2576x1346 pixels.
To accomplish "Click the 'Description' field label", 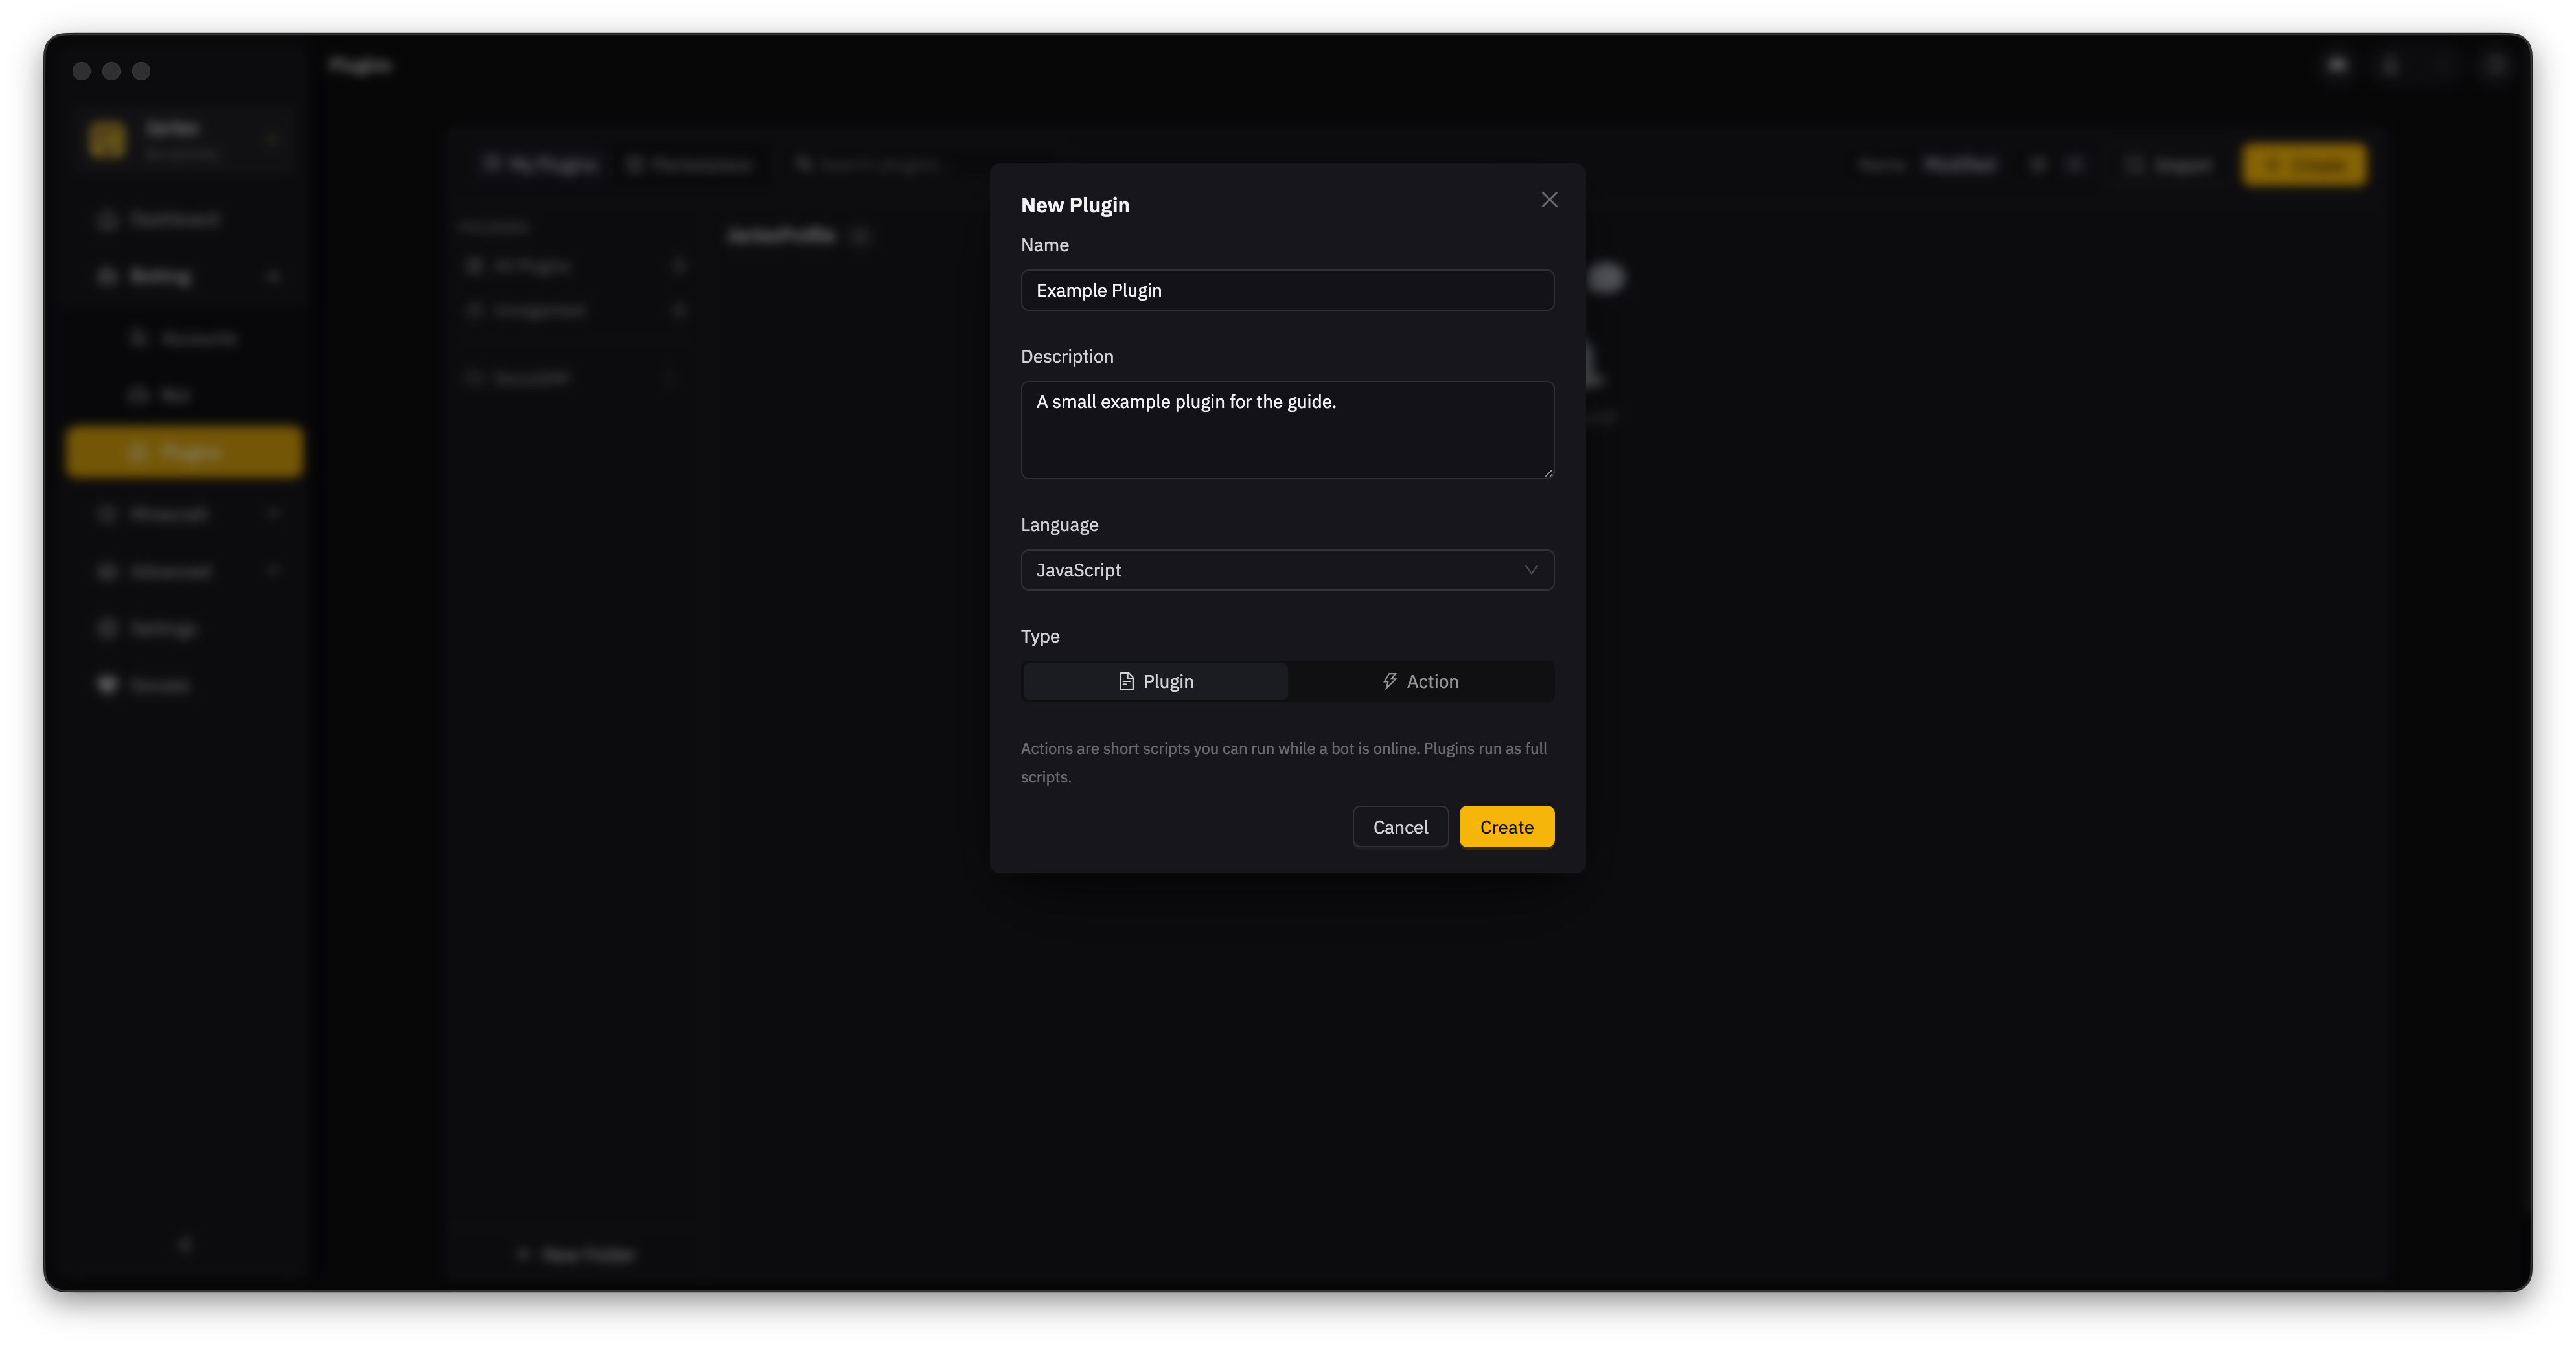I will coord(1067,357).
